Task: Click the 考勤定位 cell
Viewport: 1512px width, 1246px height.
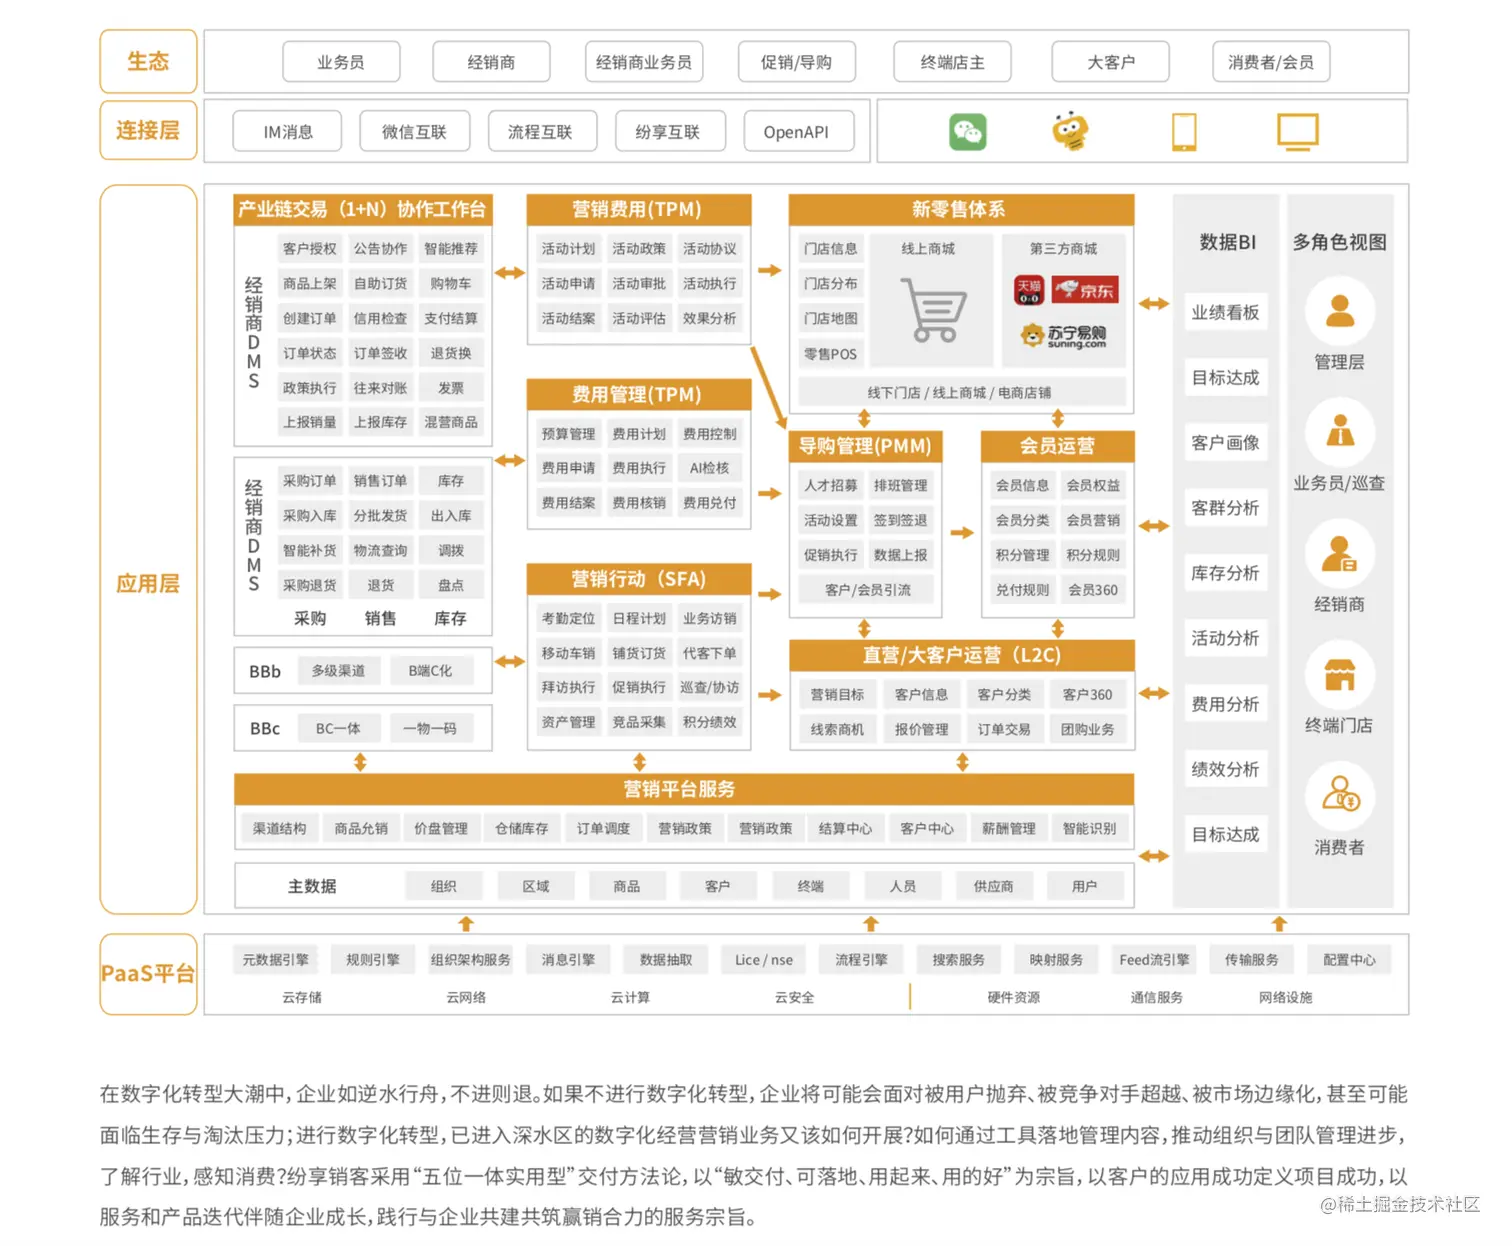Action: [568, 618]
